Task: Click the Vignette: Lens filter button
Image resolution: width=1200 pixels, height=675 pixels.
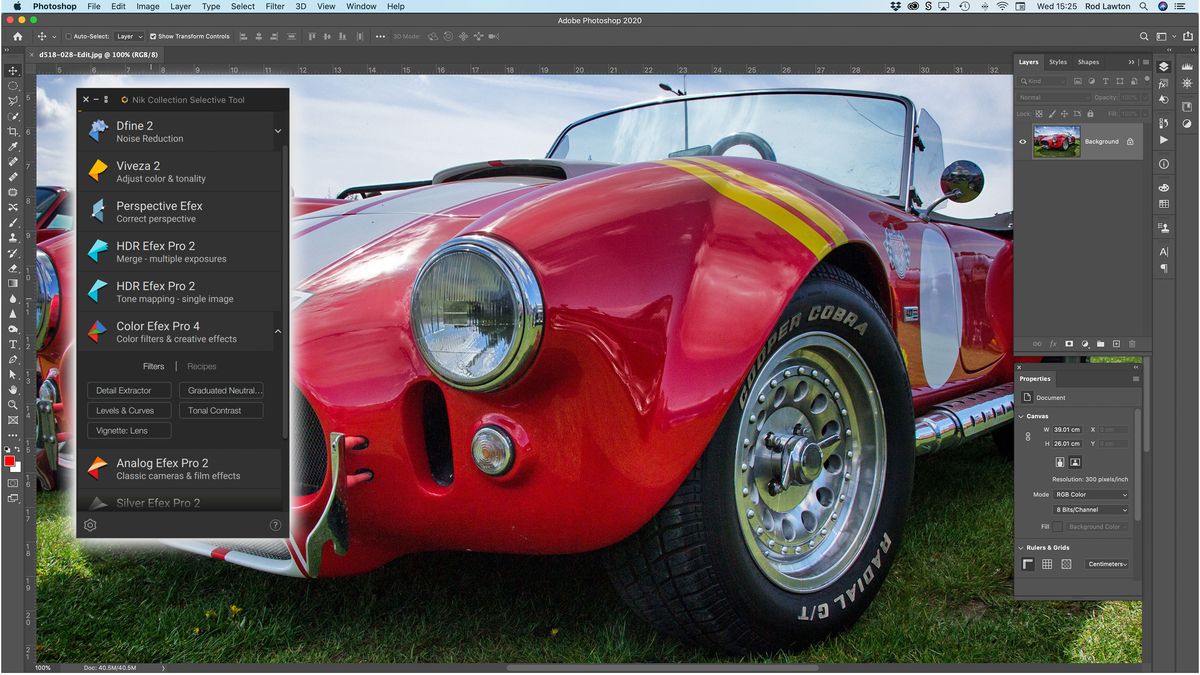Action: [128, 430]
